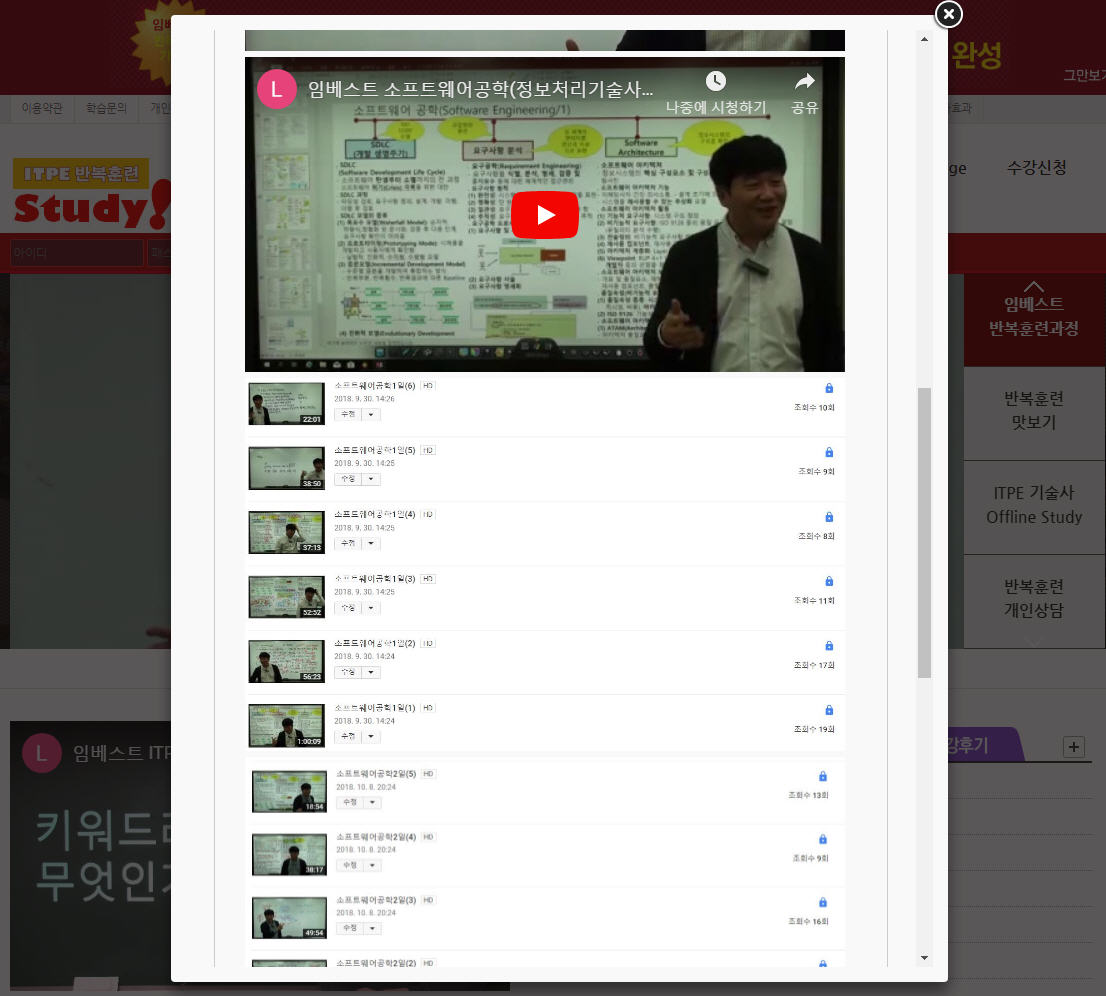This screenshot has width=1106, height=996.
Task: Click the lock icon for 소프트웨어공학1일(5)
Action: [829, 452]
